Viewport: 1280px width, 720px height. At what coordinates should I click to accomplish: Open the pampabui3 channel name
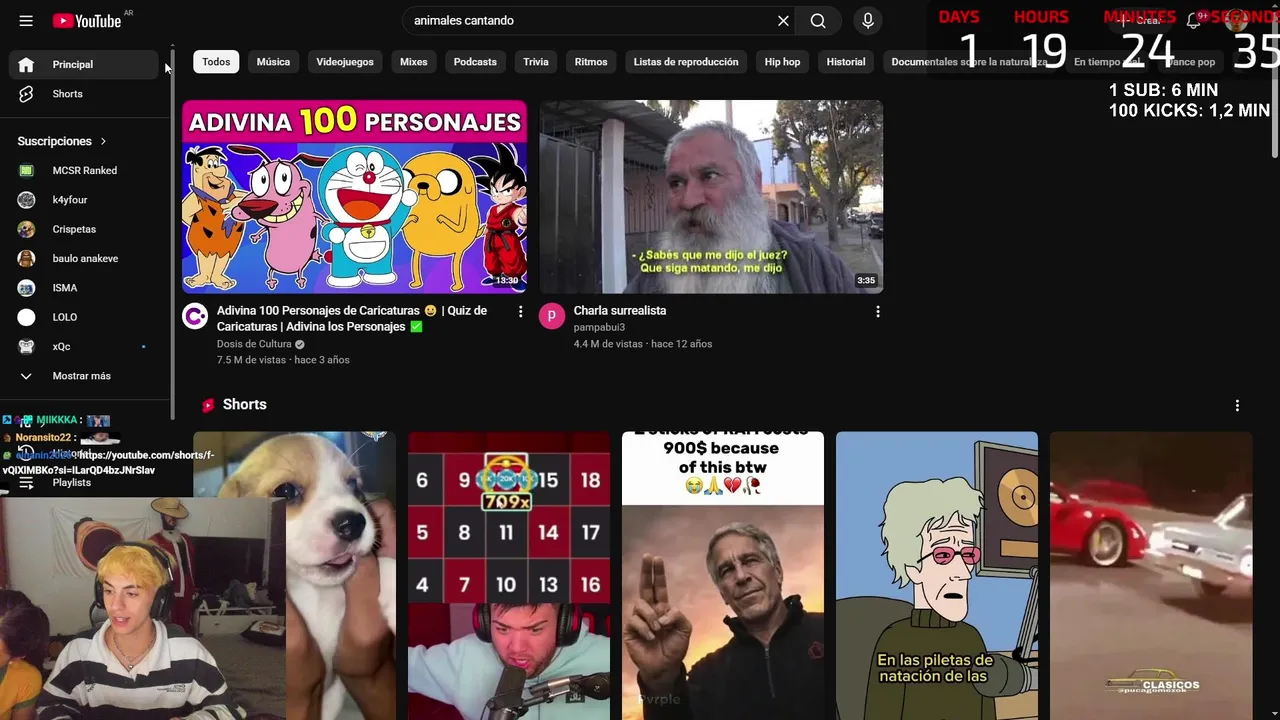599,327
